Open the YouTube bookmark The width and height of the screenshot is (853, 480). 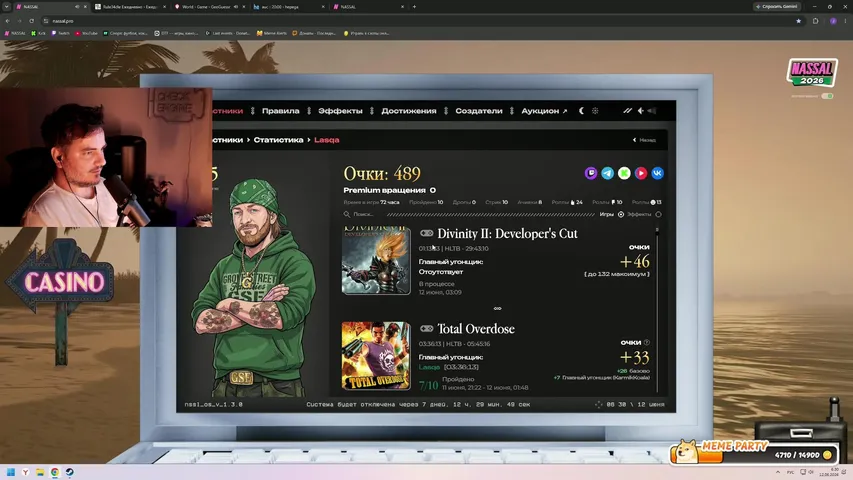(x=86, y=33)
